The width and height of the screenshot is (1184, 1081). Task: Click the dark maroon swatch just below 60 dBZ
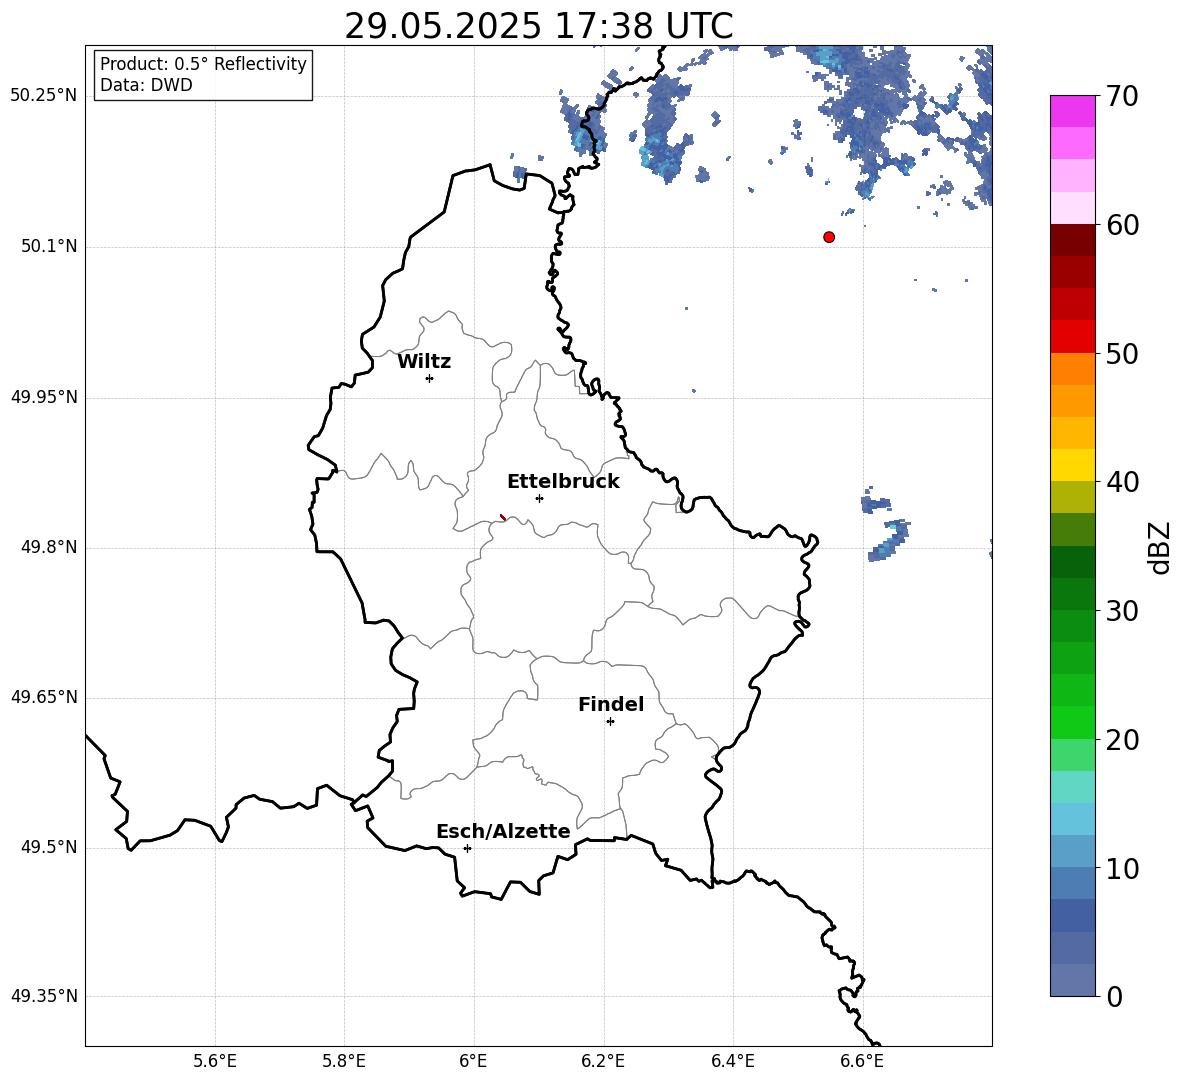[1073, 240]
